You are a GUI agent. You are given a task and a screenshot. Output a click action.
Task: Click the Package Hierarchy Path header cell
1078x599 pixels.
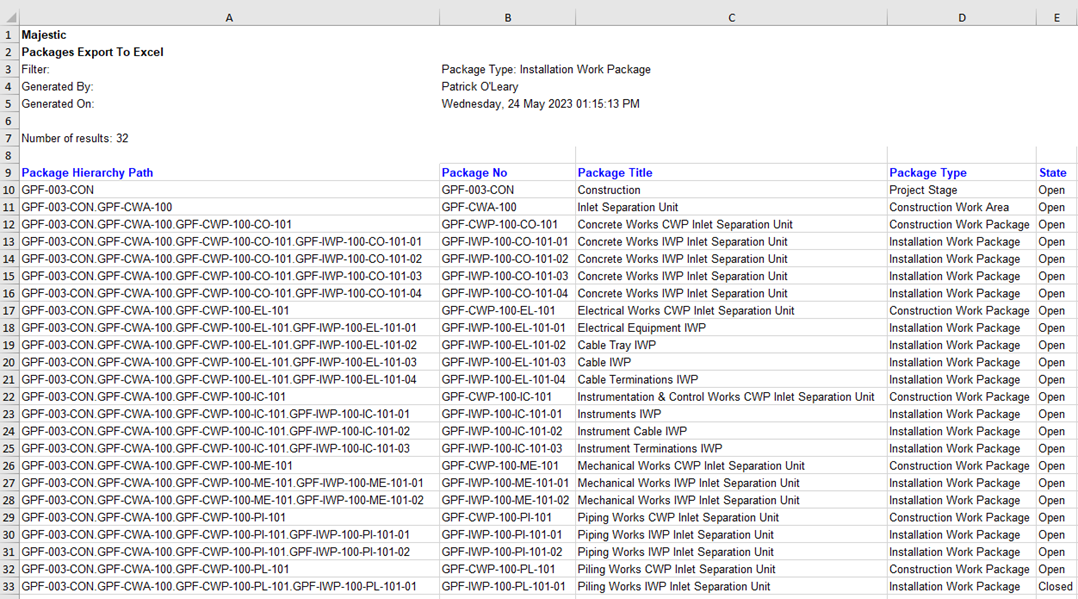[229, 173]
